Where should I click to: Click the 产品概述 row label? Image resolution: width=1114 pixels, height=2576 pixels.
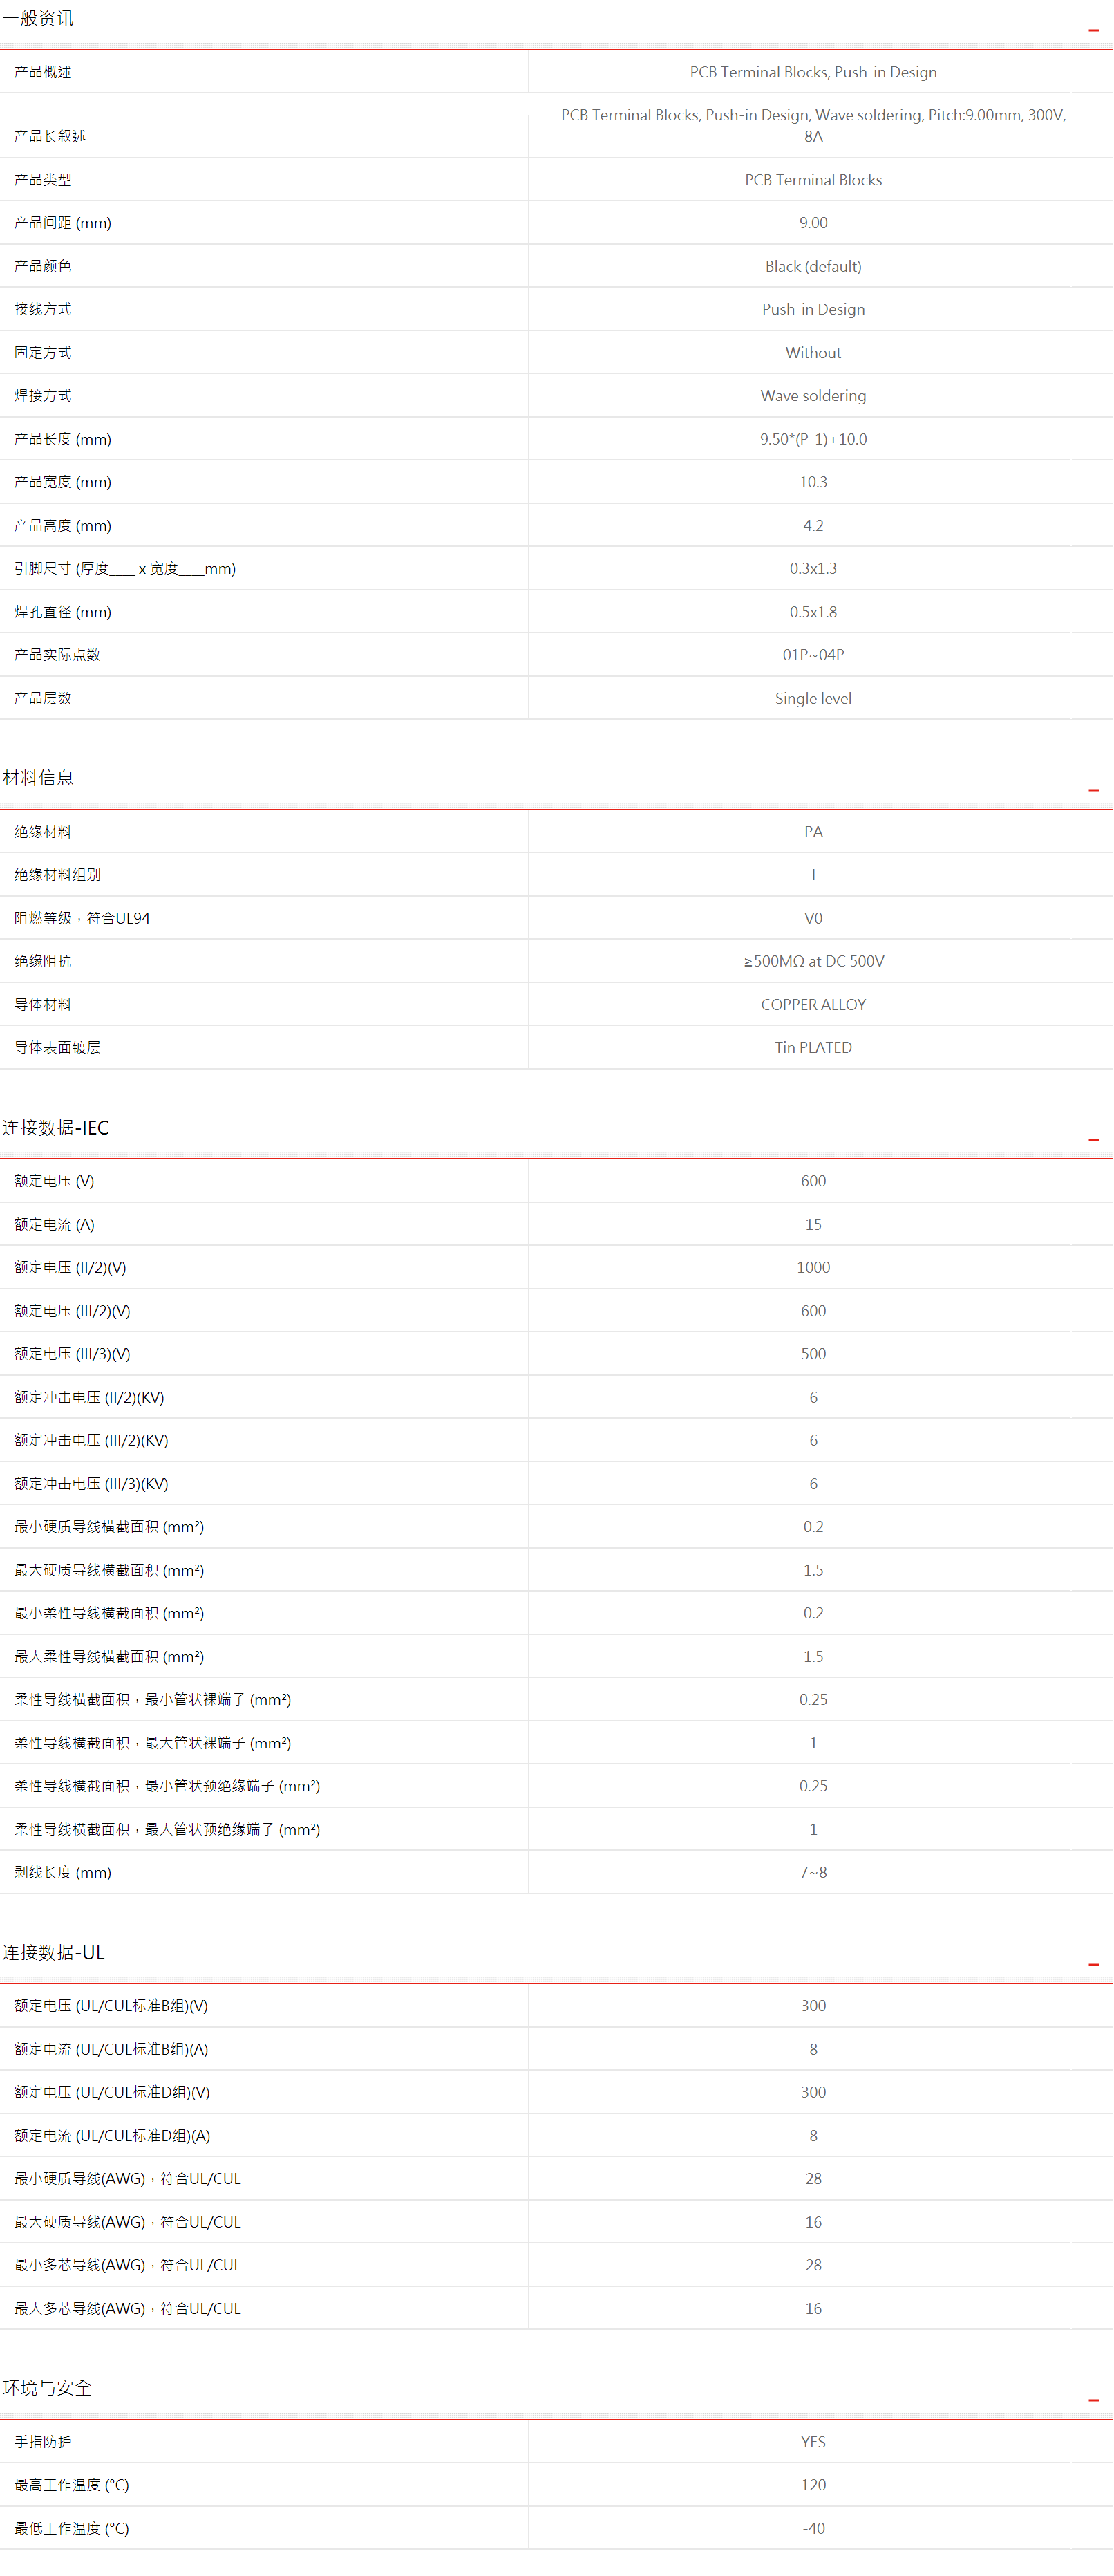pyautogui.click(x=43, y=72)
